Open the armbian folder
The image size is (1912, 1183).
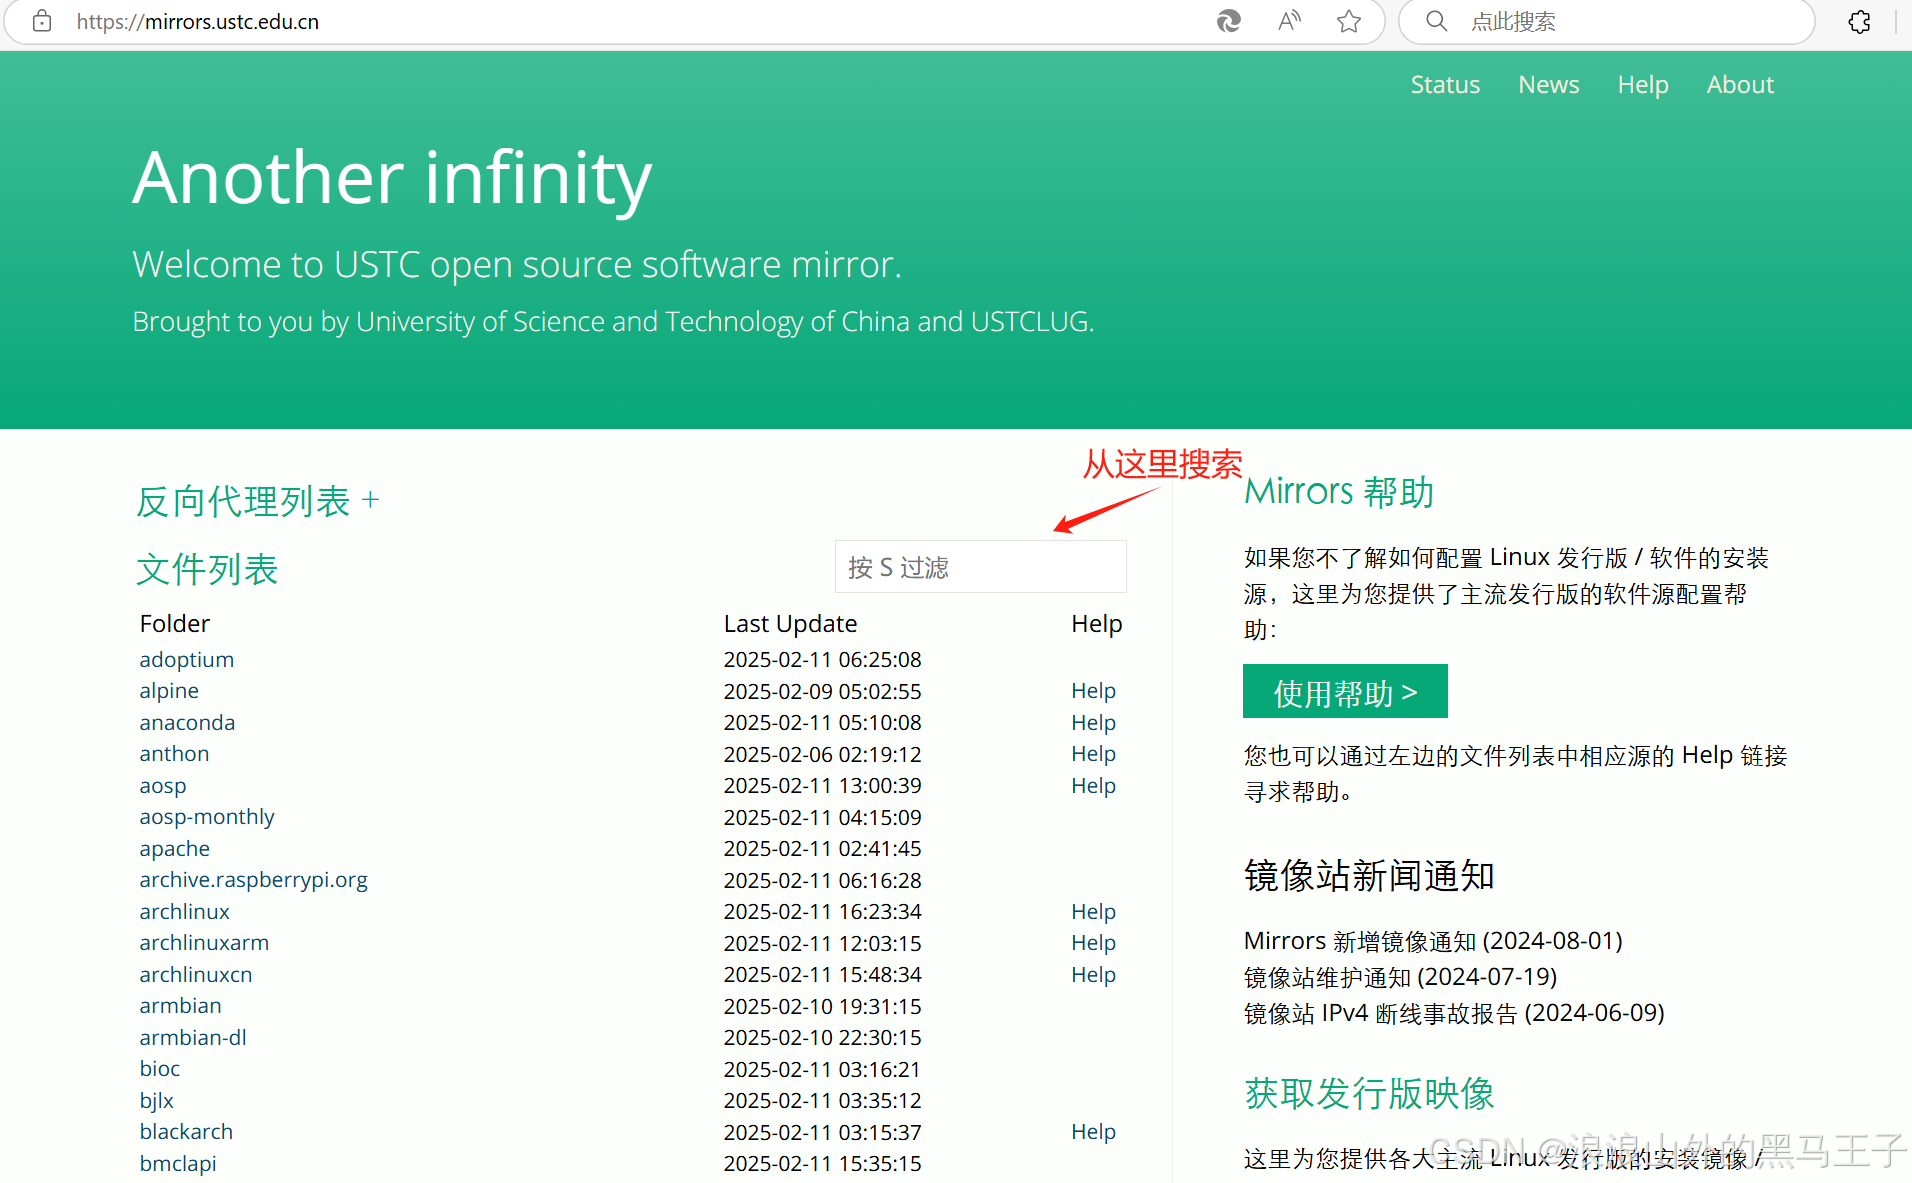coord(181,1006)
